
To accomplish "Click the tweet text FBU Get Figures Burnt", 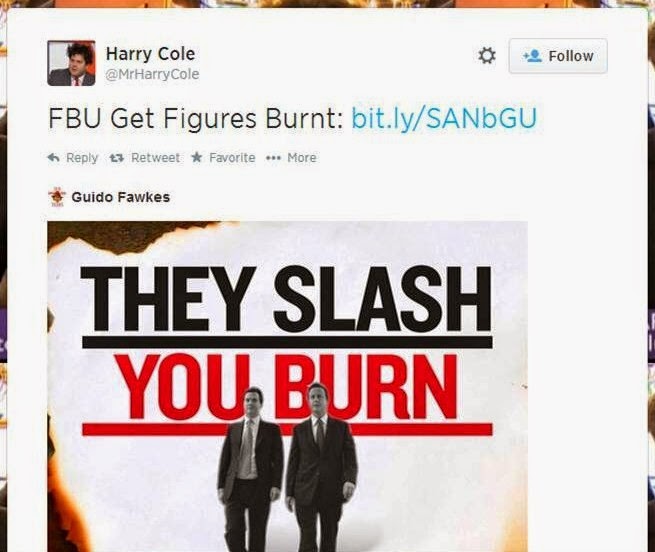I will 195,118.
